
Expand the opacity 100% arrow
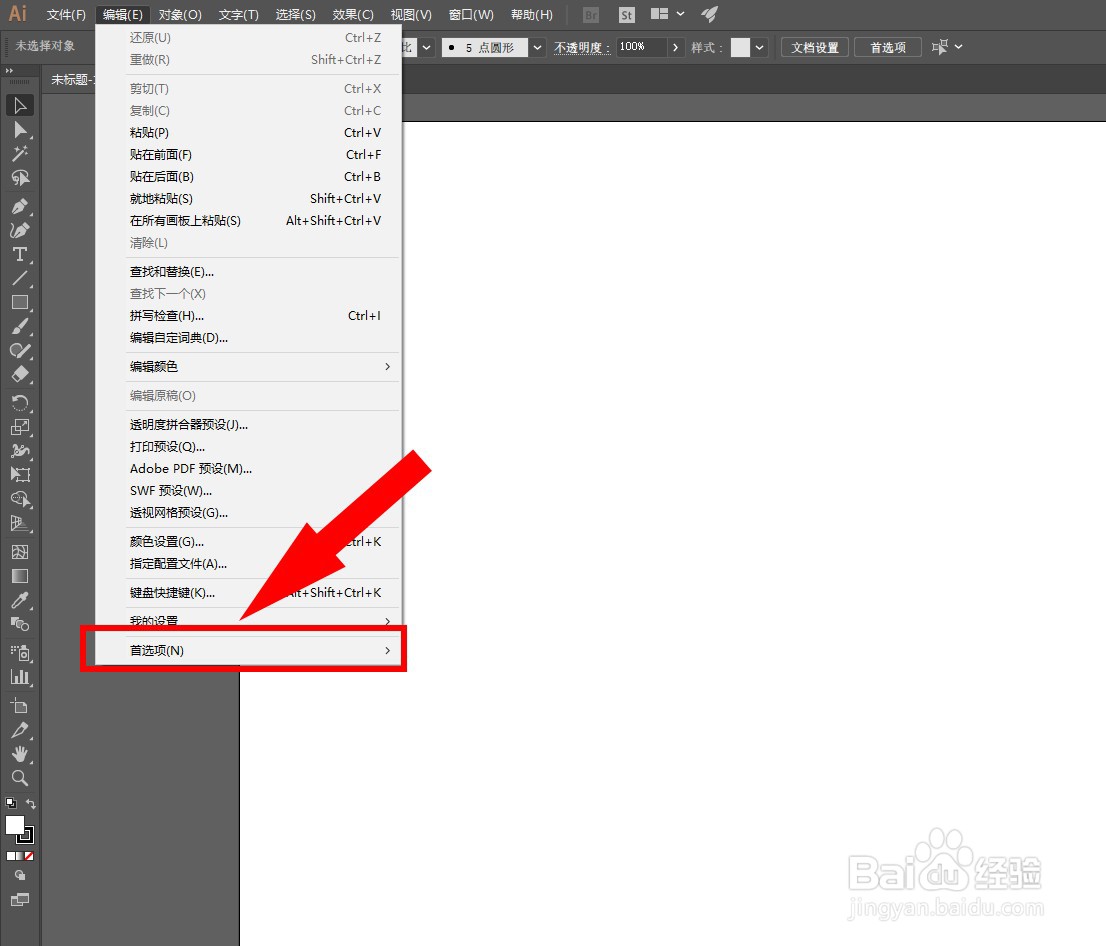point(675,47)
